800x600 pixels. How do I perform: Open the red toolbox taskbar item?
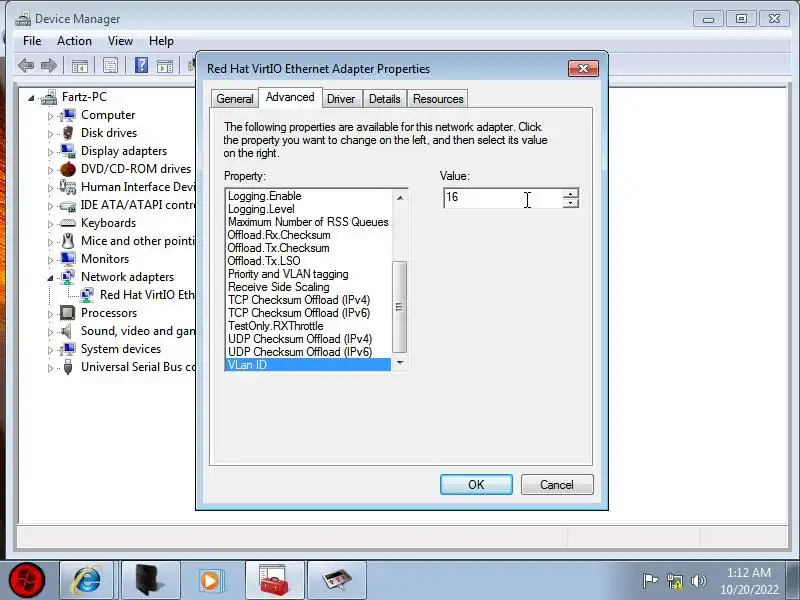pyautogui.click(x=274, y=581)
